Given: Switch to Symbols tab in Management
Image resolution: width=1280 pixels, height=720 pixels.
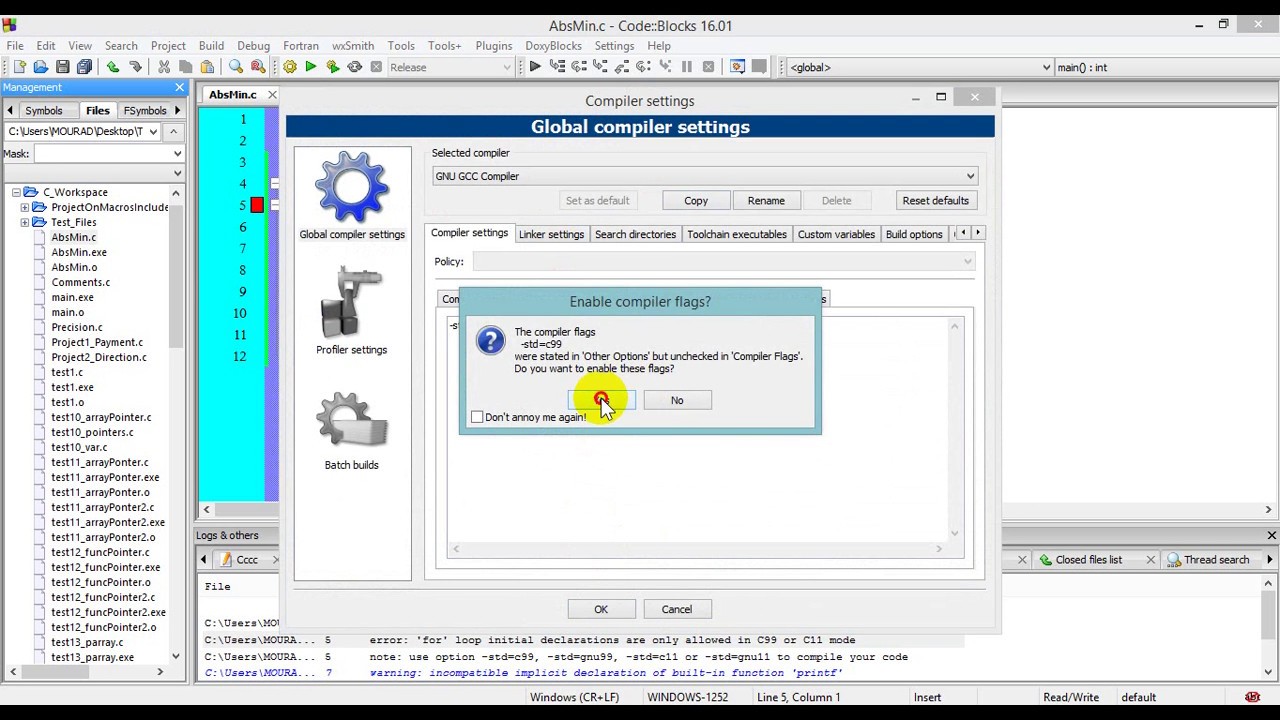Looking at the screenshot, I should point(43,111).
